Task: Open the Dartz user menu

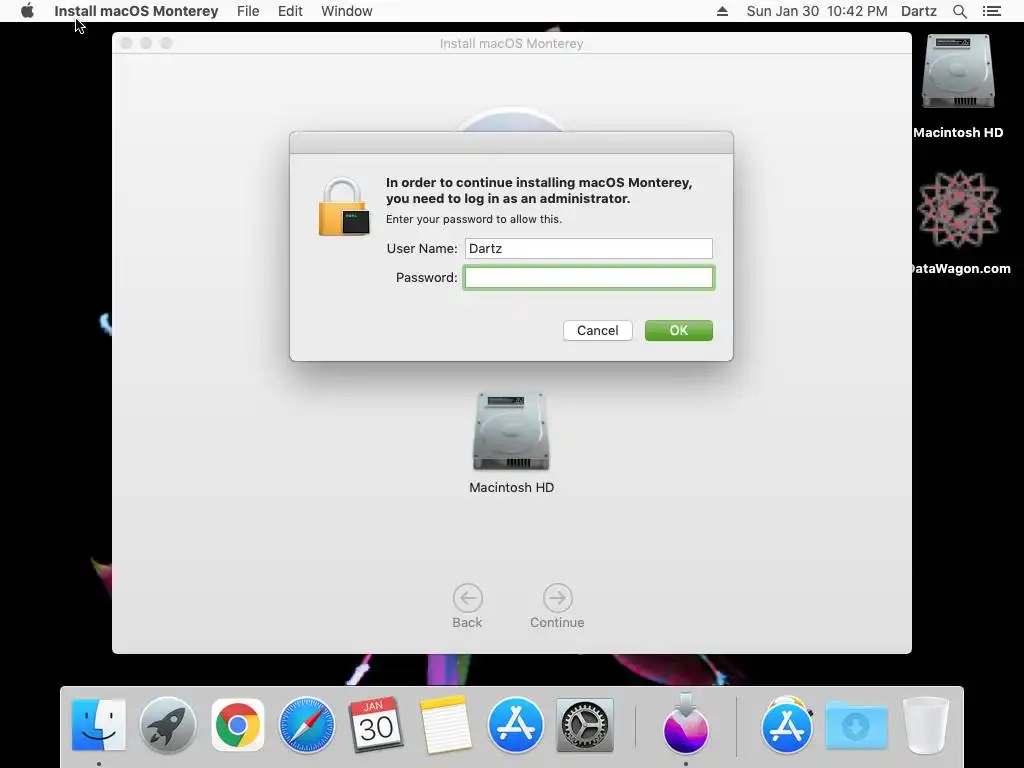Action: pos(919,11)
